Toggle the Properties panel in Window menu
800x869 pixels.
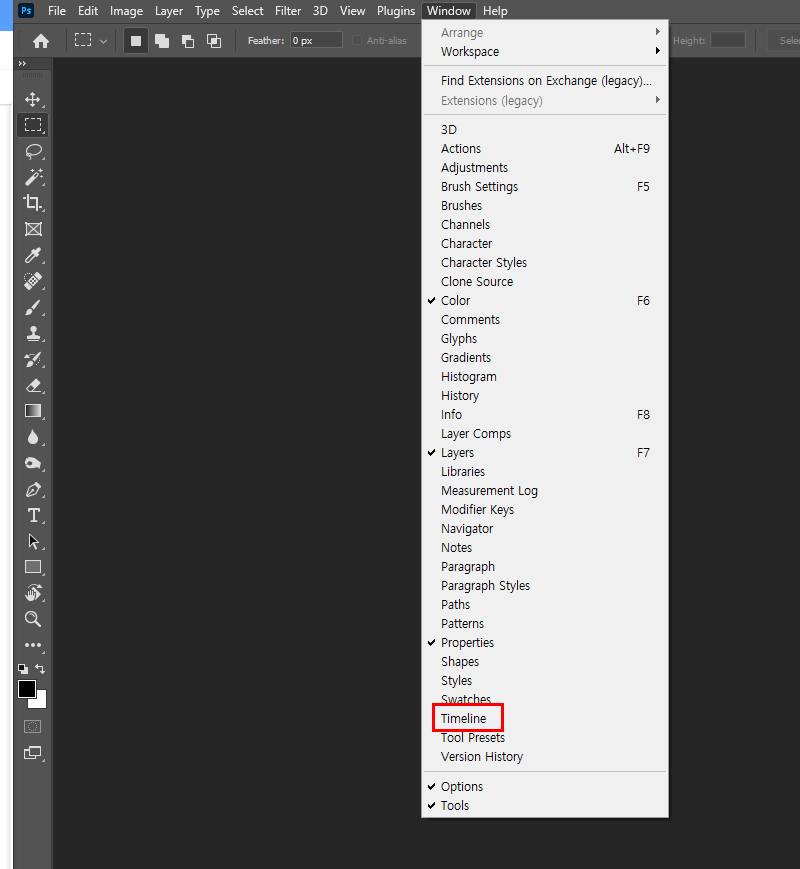point(544,642)
